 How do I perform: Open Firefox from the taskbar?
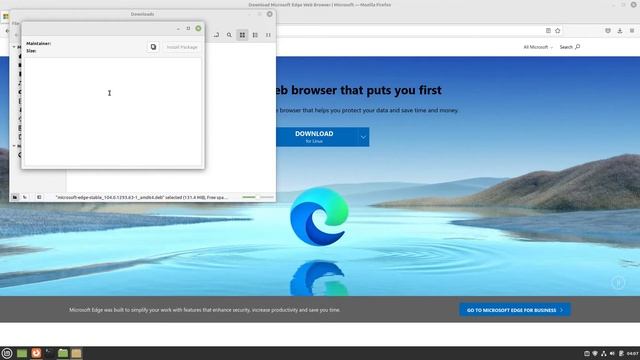coord(36,353)
